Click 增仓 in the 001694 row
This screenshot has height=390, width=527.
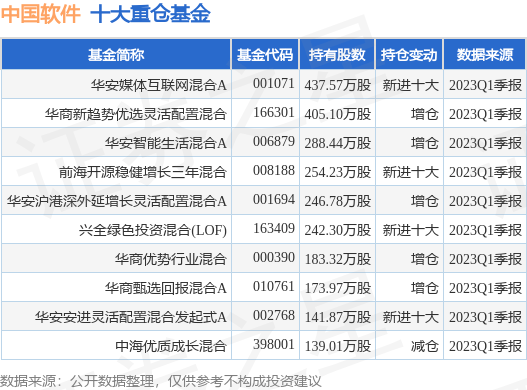click(424, 201)
